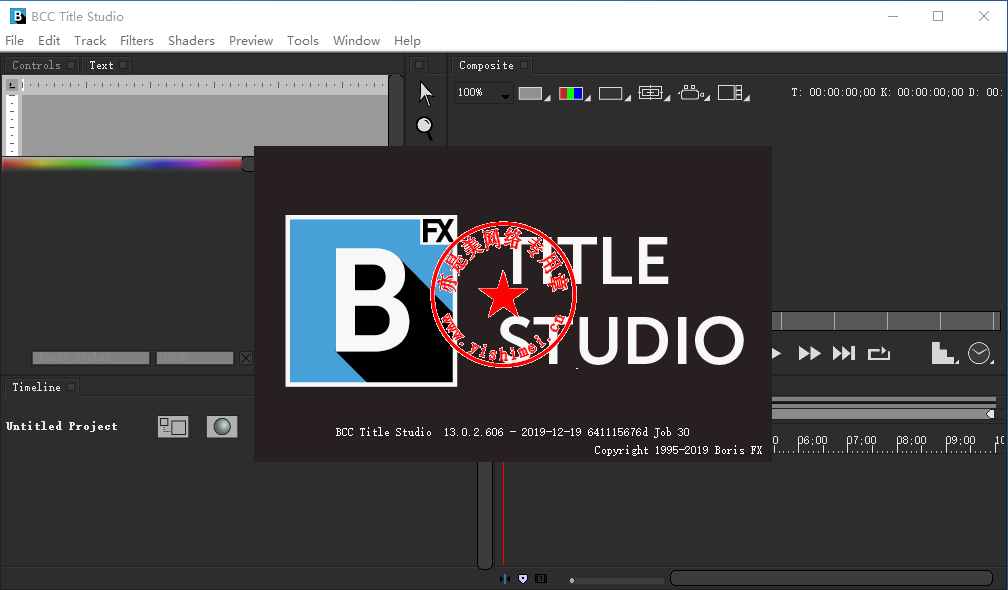This screenshot has width=1008, height=590.
Task: Click the snap icon below the timeline
Action: [505, 579]
